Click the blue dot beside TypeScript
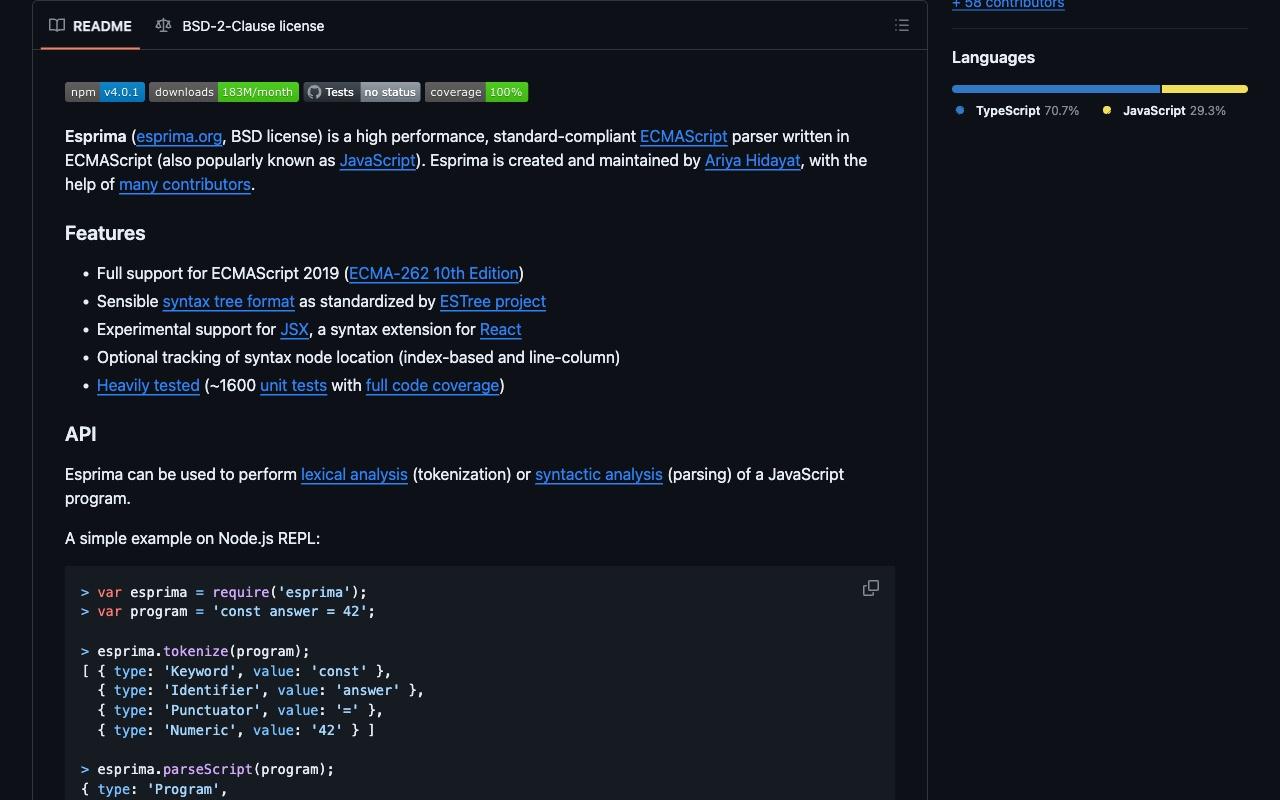 coord(960,110)
